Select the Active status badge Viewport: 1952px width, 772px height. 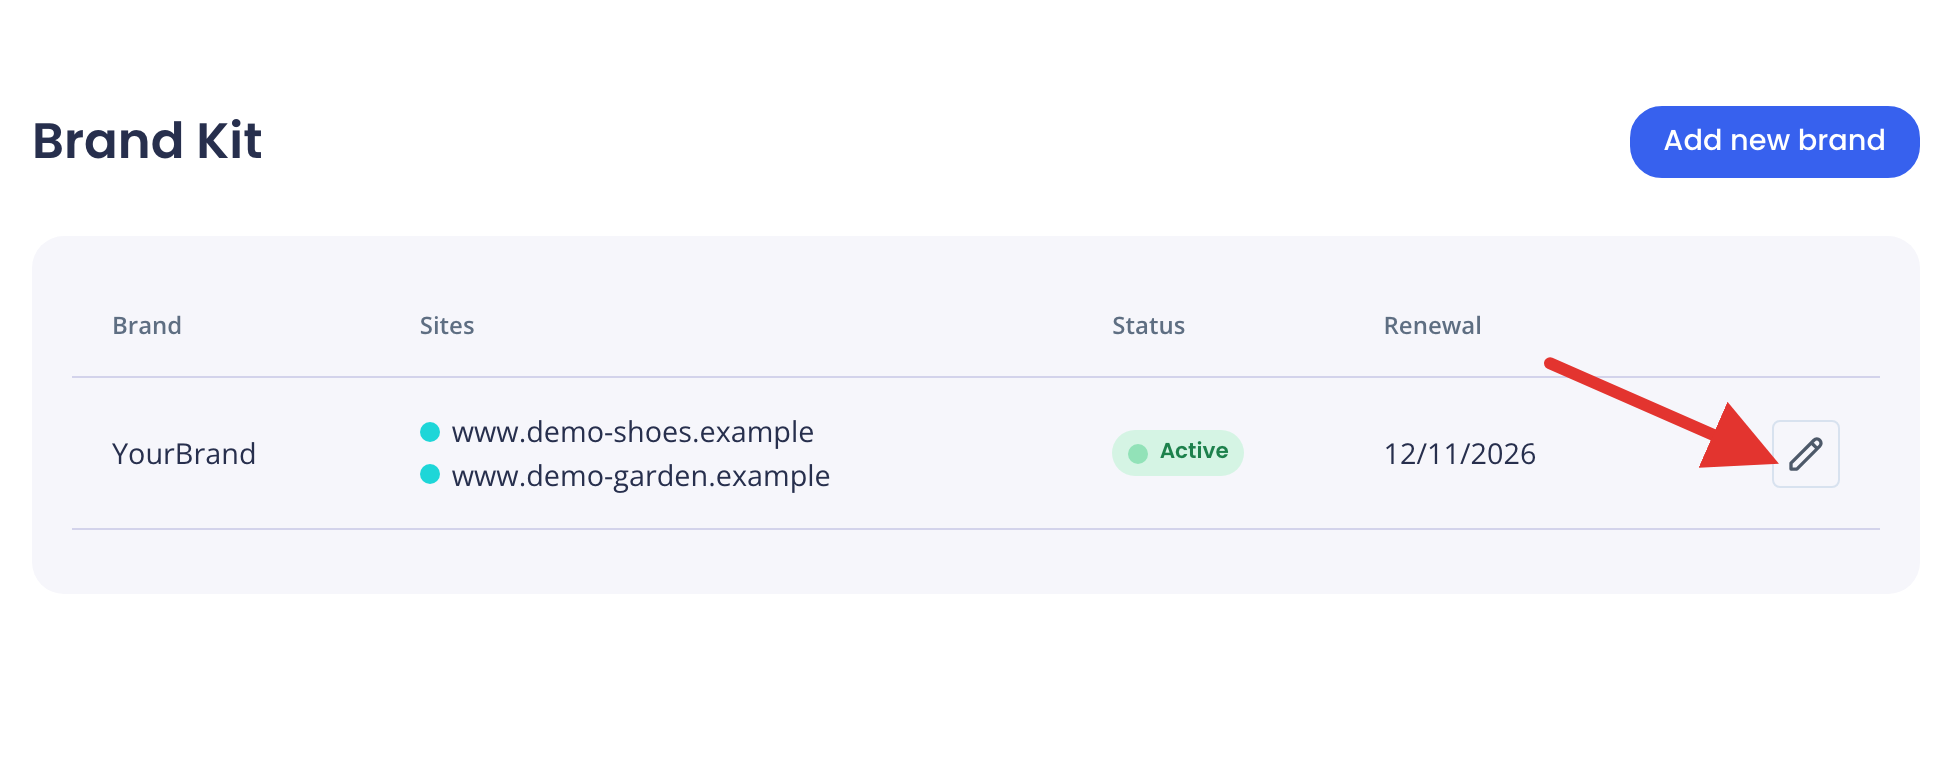click(1177, 453)
